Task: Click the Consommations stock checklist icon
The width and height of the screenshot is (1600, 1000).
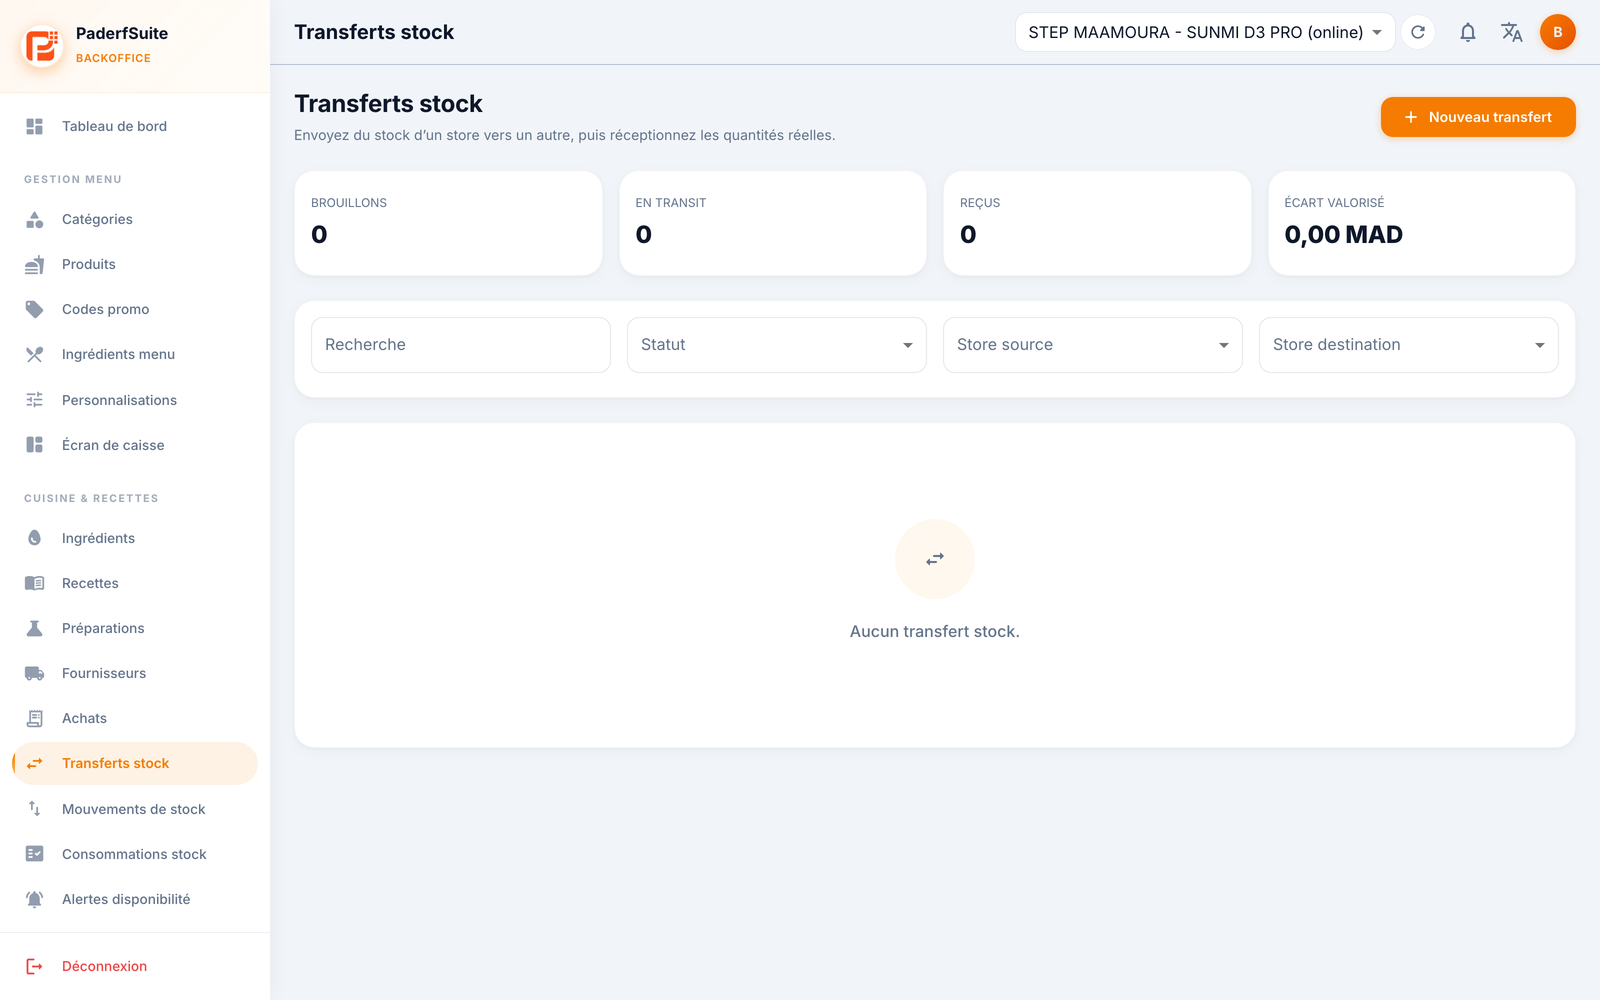Action: [35, 854]
